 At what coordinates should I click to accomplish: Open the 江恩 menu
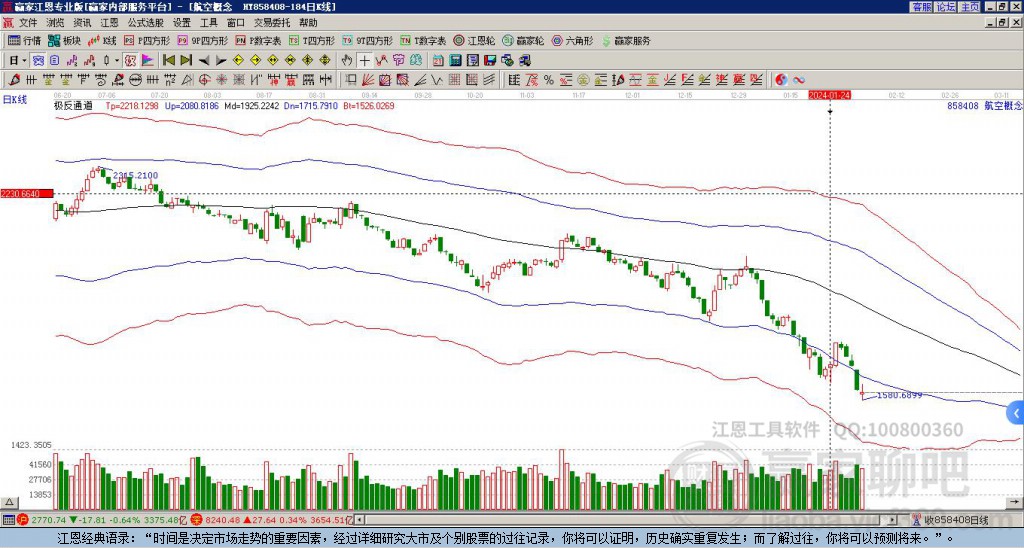coord(110,23)
